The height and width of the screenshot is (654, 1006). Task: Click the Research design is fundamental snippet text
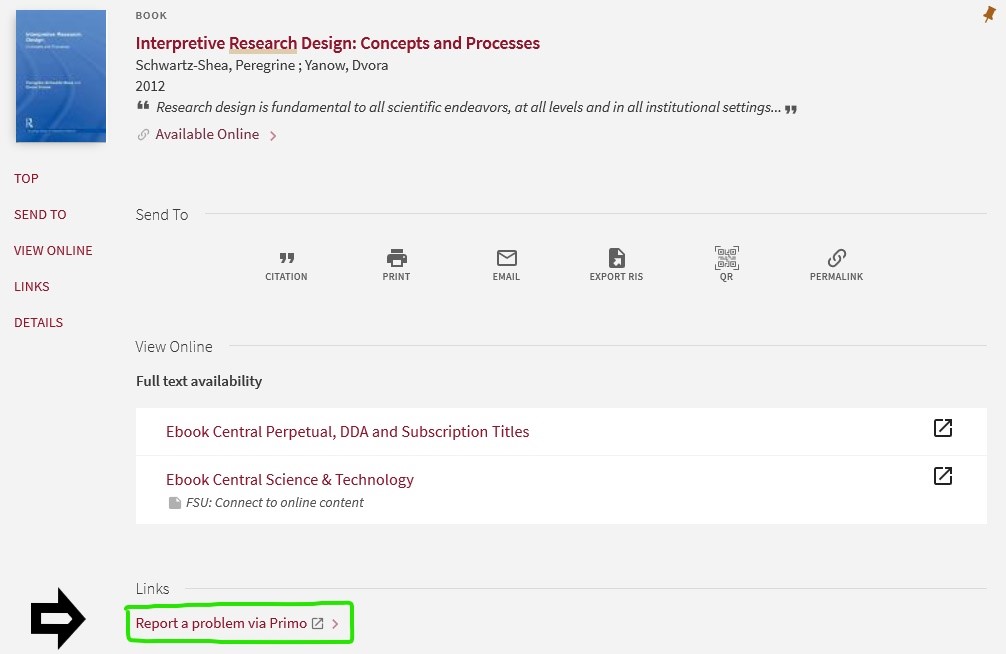(x=469, y=107)
